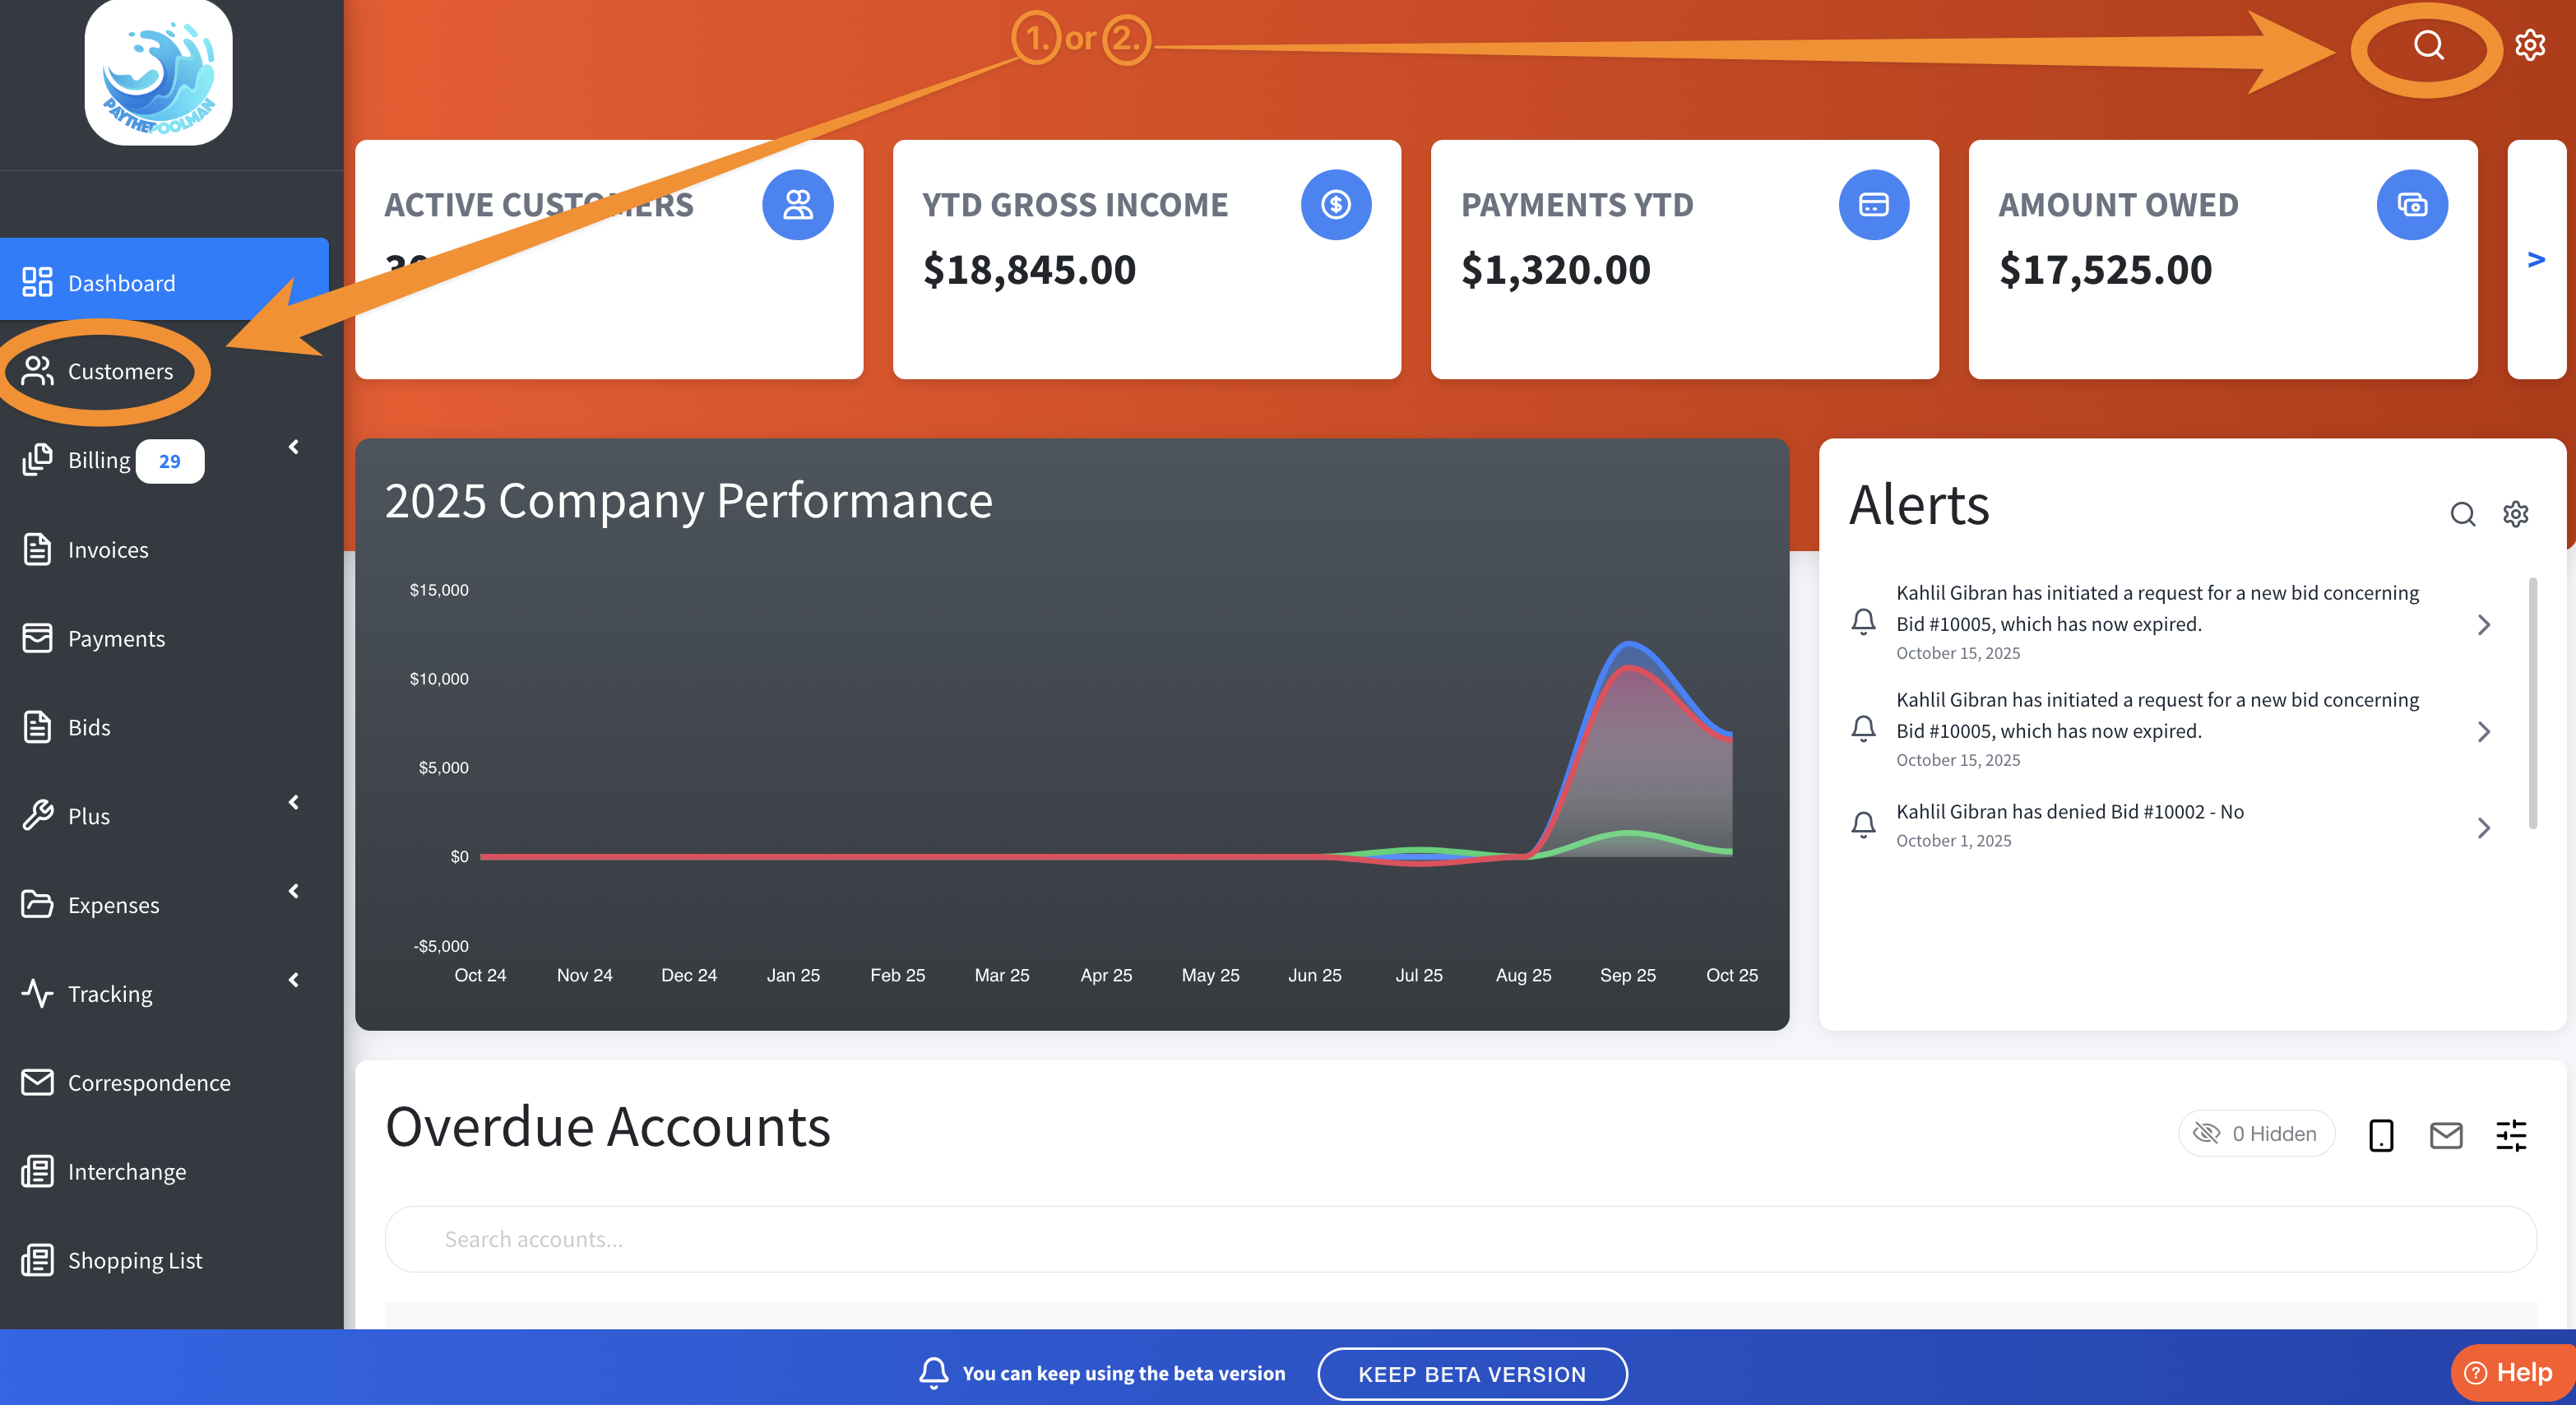Click the mobile phone icon in Overdue Accounts

[x=2381, y=1135]
